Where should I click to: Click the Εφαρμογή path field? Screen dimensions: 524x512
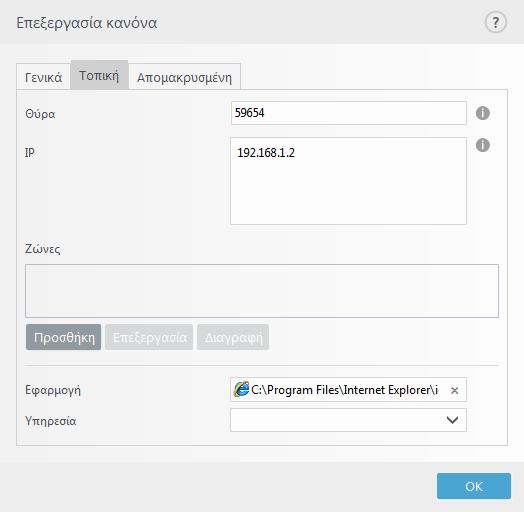click(x=348, y=390)
